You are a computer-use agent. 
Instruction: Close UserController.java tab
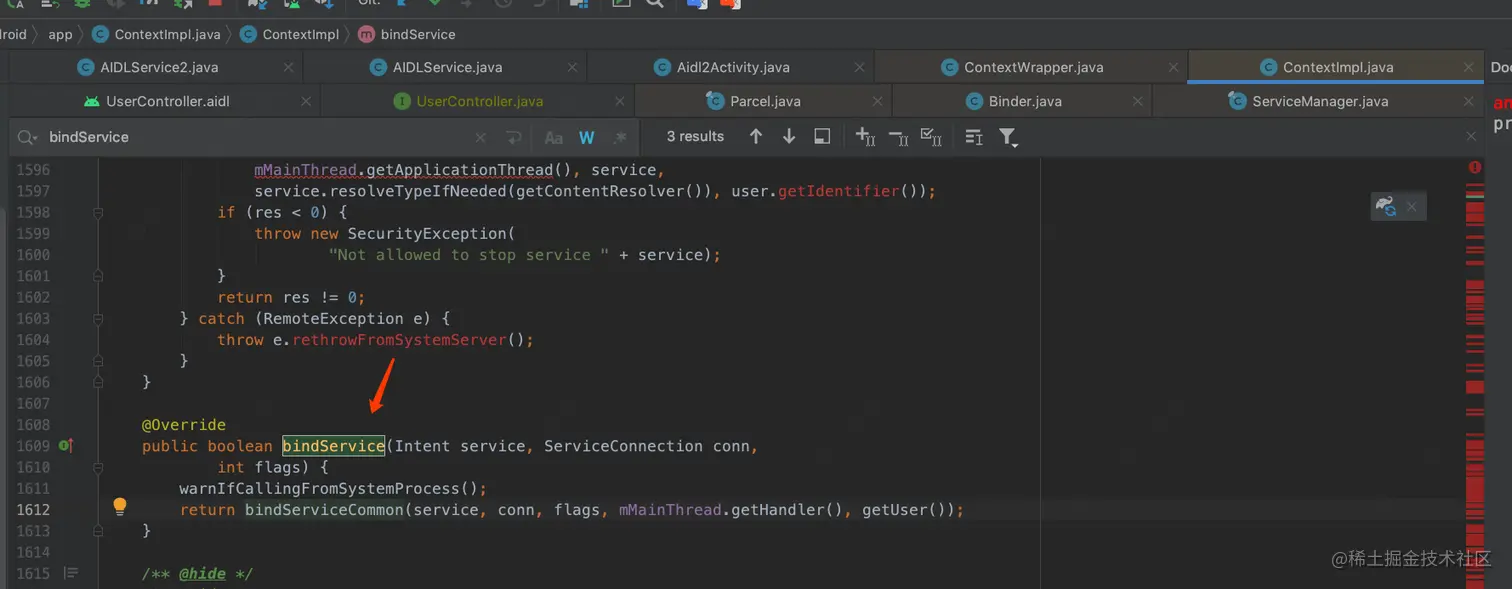(619, 102)
